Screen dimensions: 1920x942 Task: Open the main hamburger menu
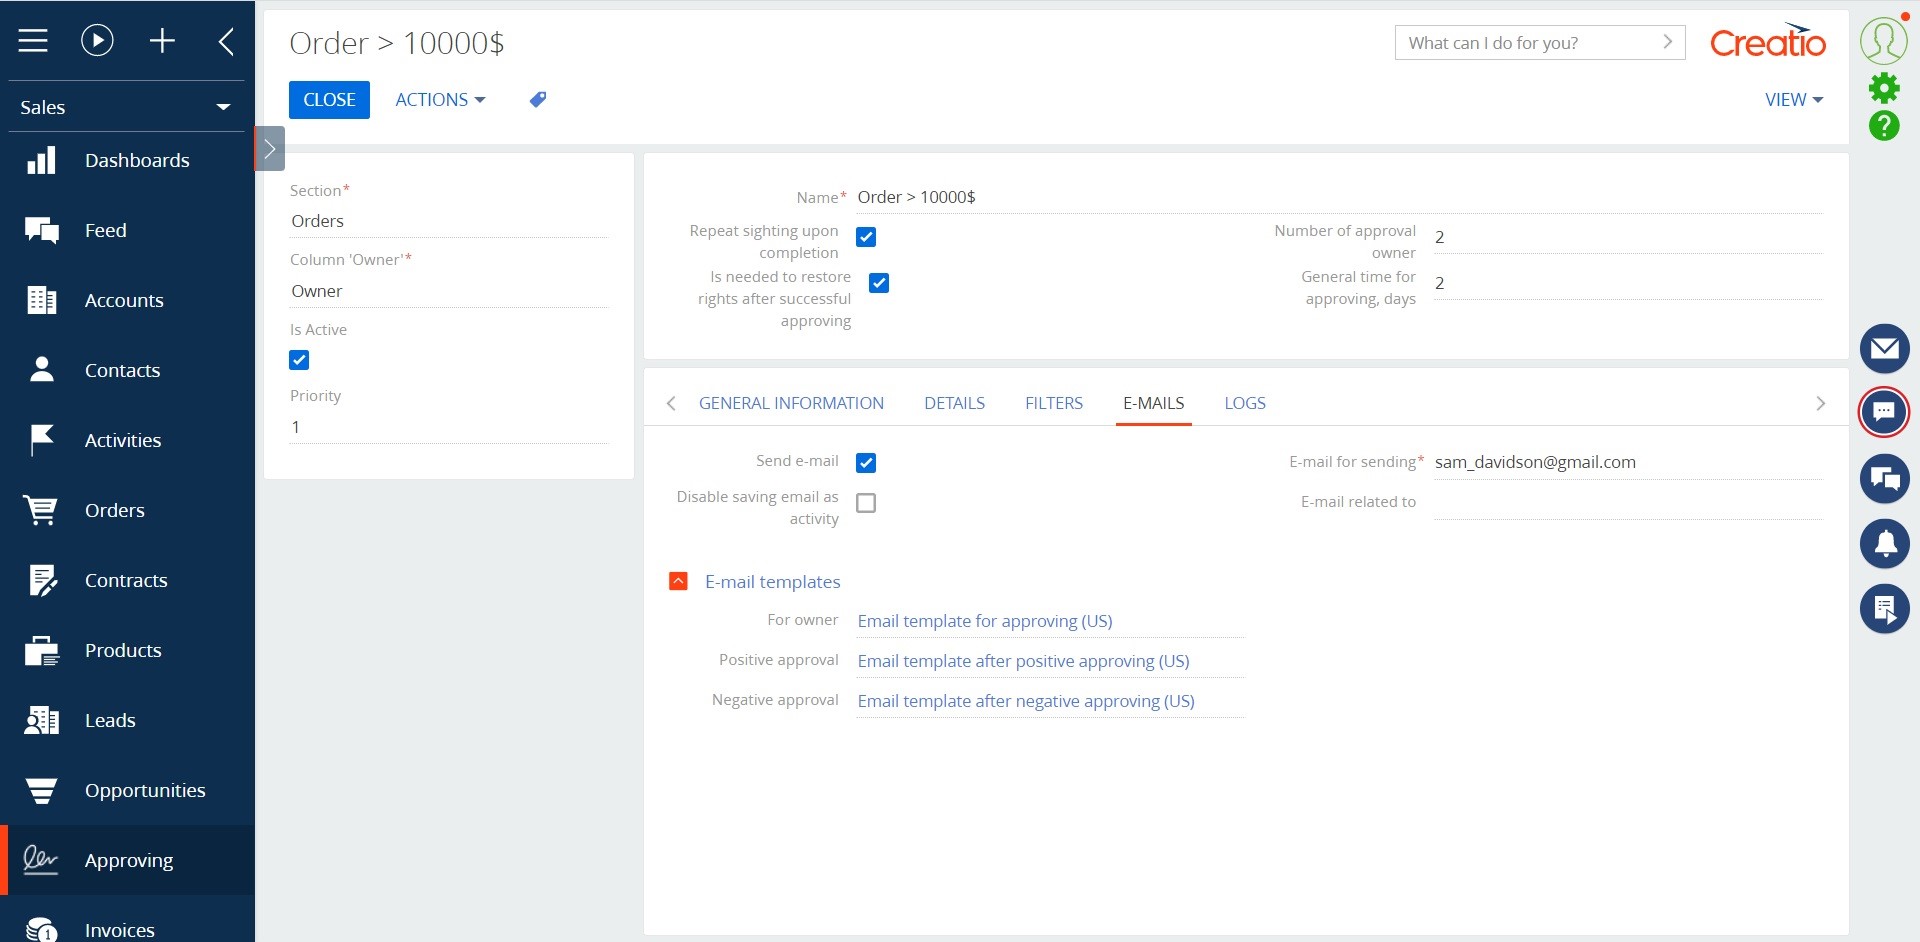[33, 40]
